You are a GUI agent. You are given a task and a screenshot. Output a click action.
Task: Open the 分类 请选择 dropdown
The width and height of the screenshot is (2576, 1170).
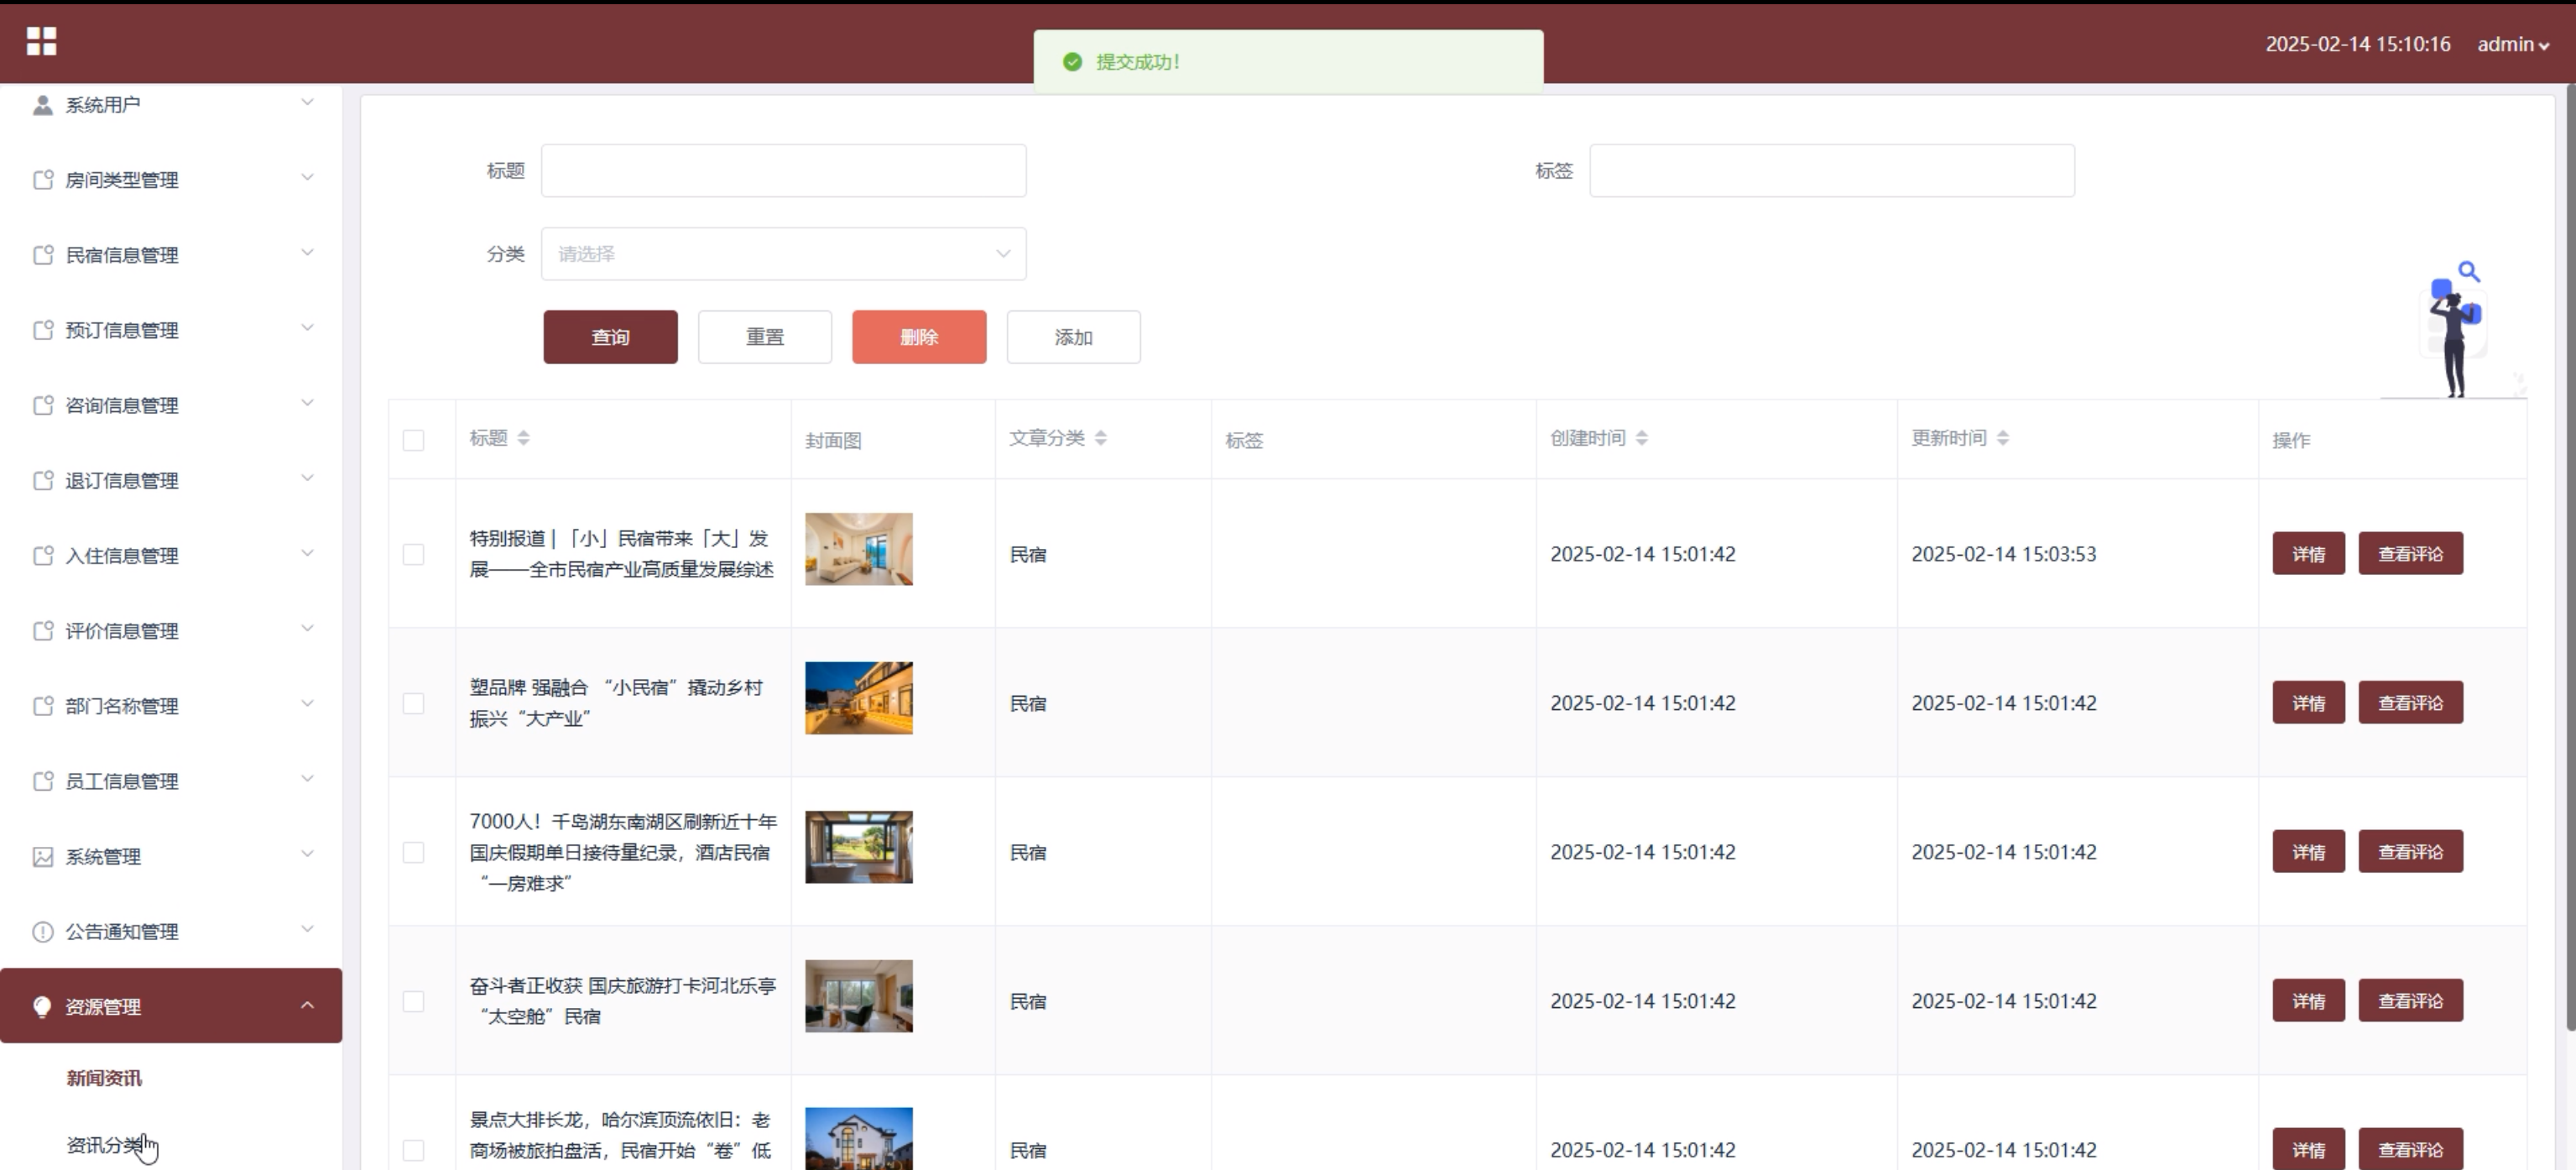pos(783,254)
